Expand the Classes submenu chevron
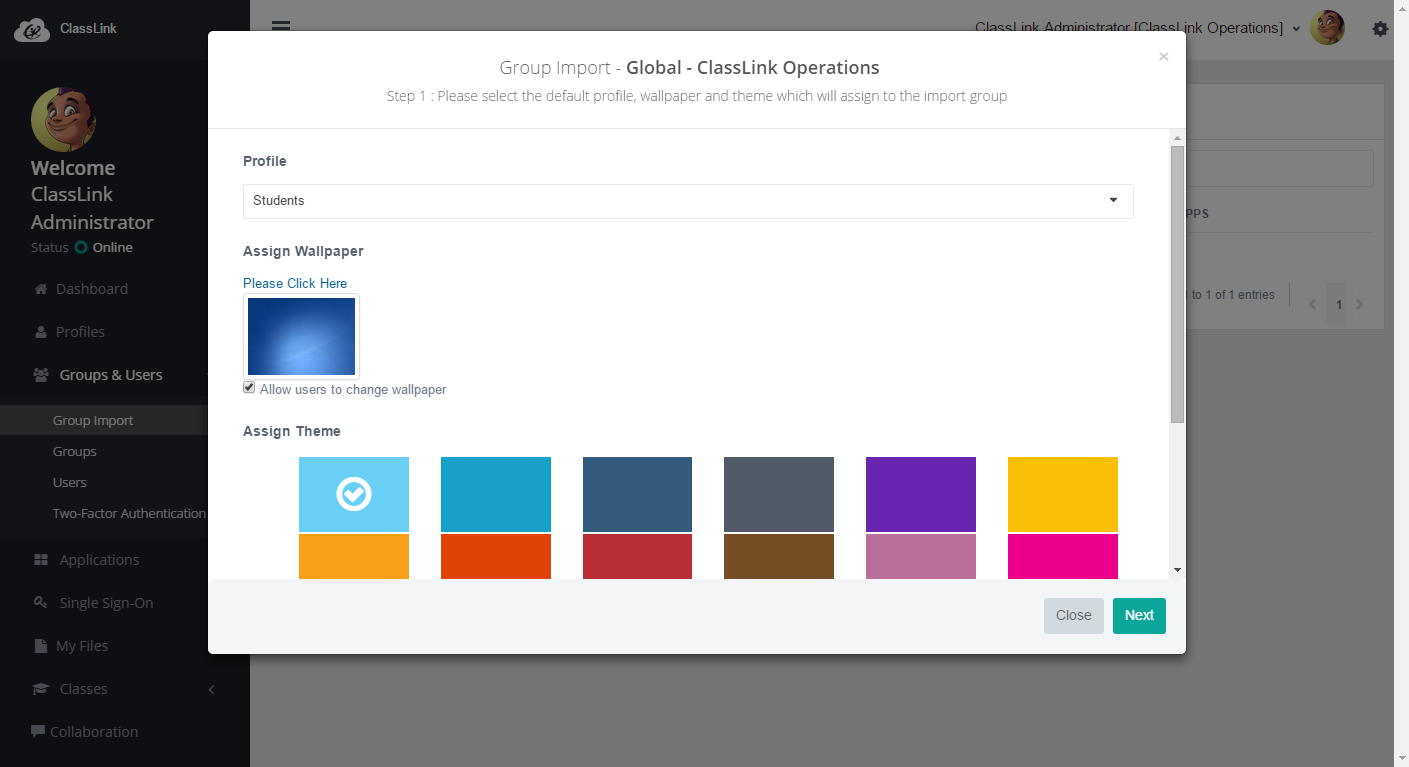Image resolution: width=1409 pixels, height=767 pixels. click(x=211, y=689)
